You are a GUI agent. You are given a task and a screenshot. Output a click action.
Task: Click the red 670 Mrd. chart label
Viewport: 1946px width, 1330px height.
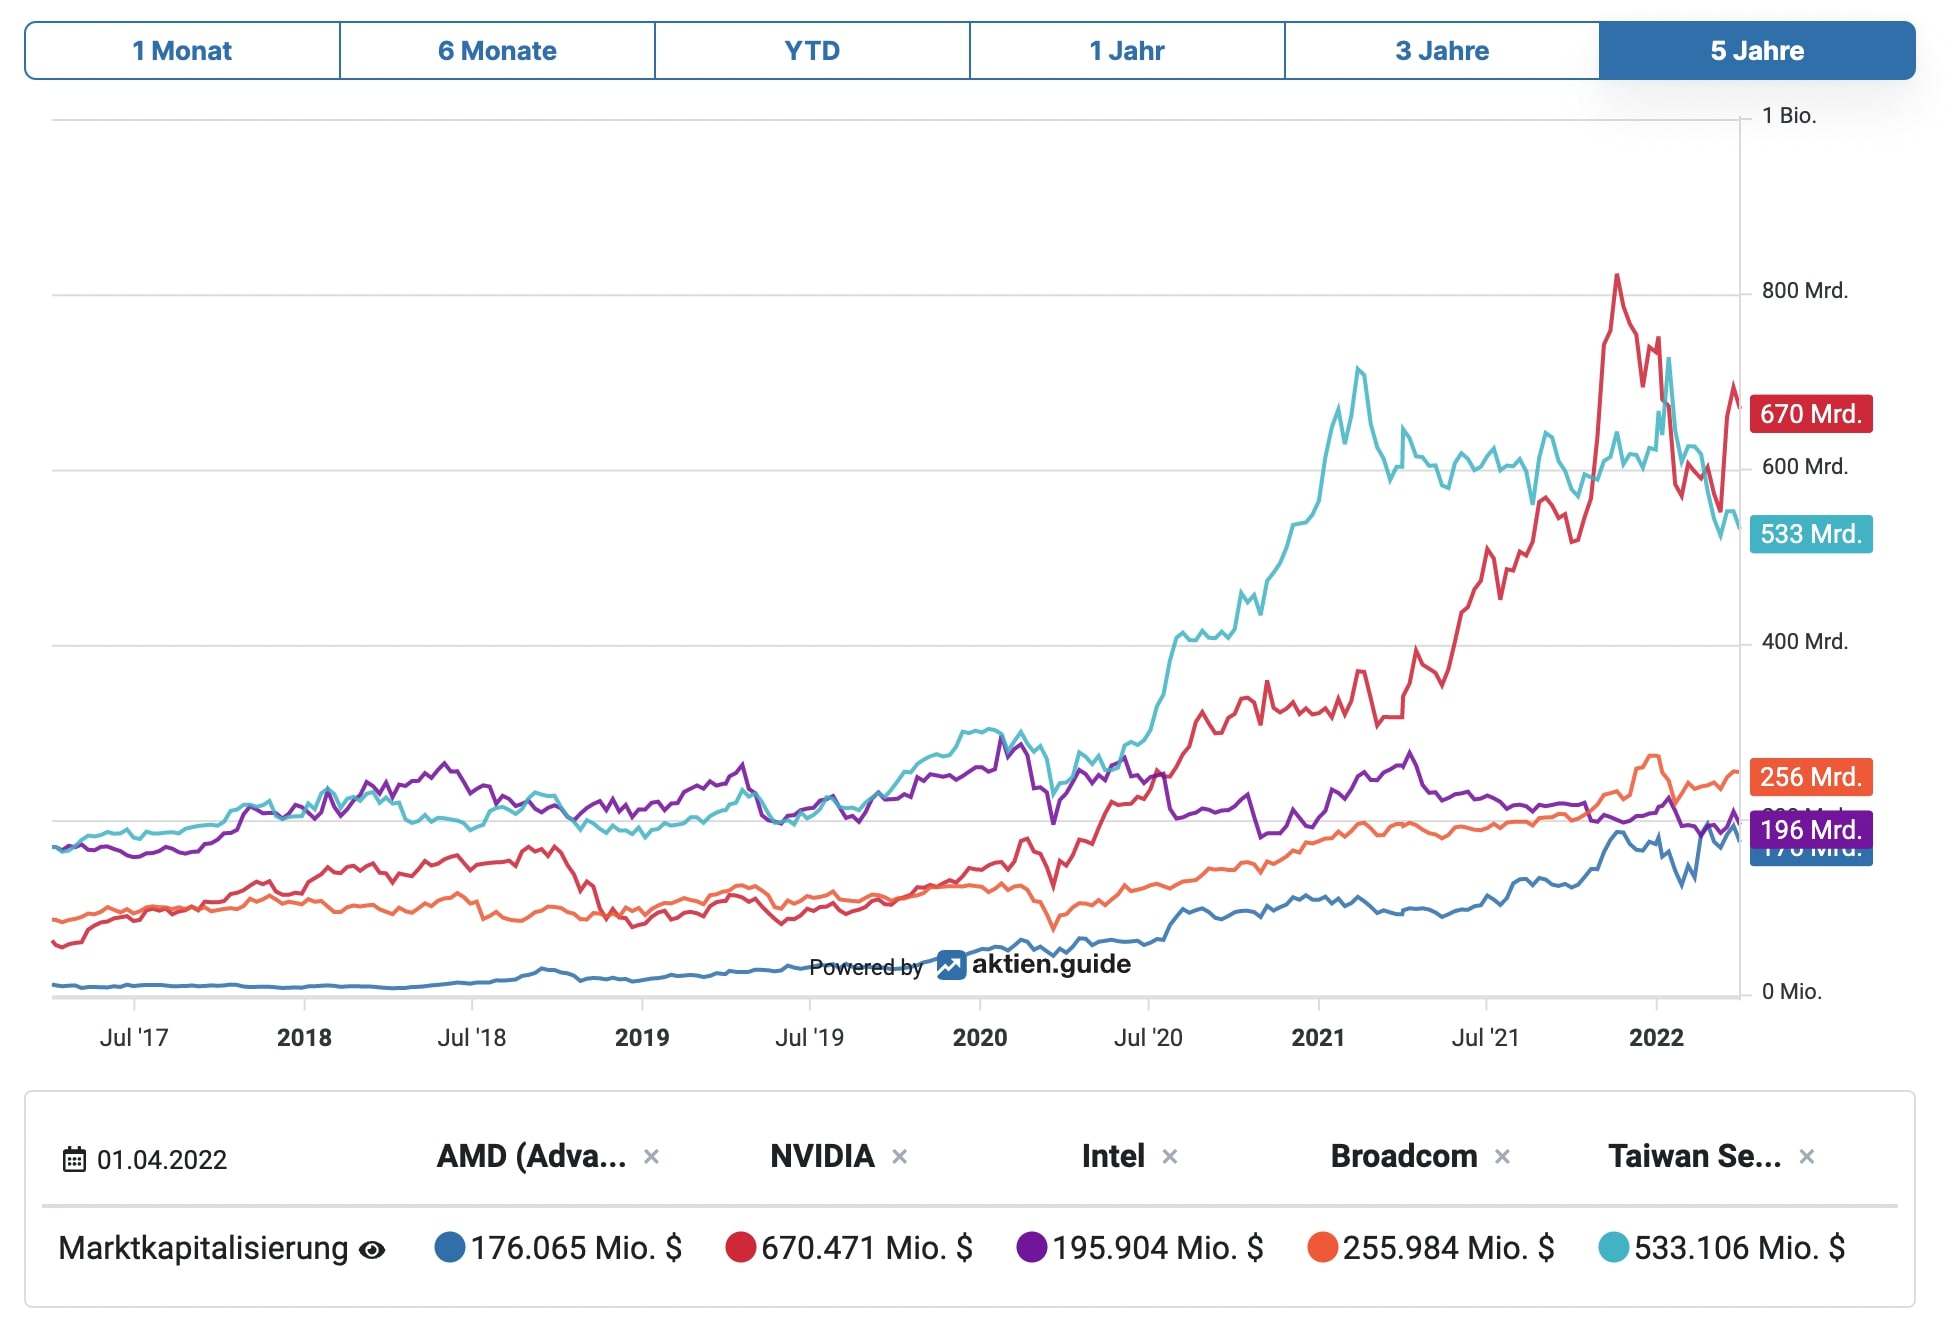tap(1811, 414)
